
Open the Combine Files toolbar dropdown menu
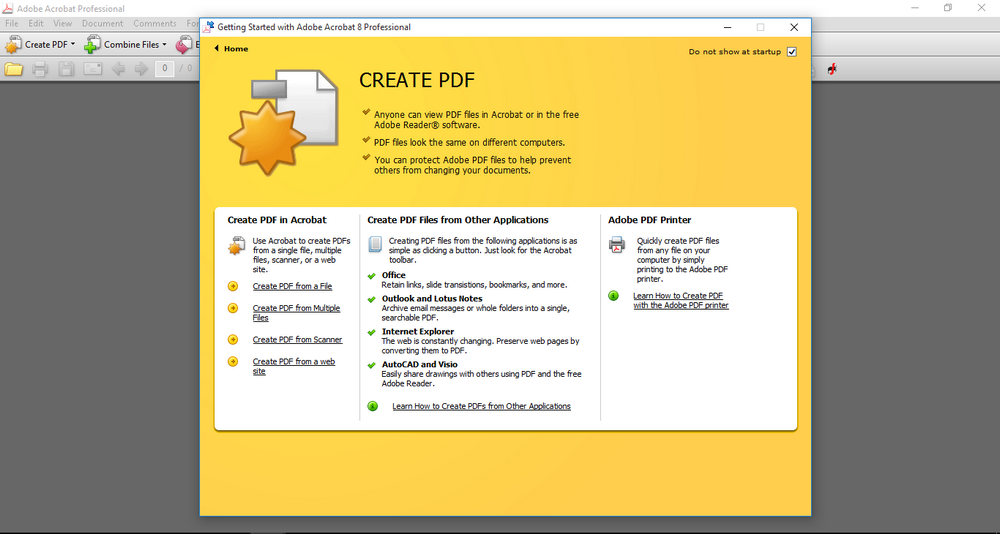[x=126, y=45]
